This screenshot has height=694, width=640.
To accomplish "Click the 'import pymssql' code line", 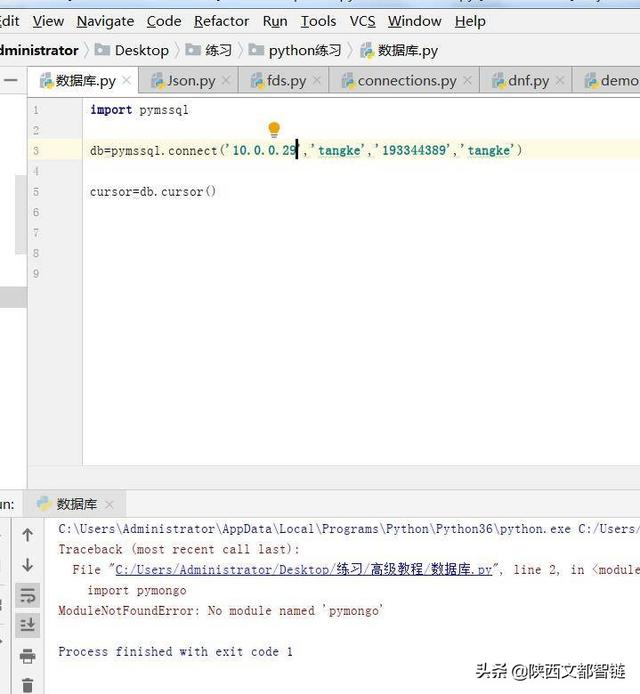I will (139, 110).
